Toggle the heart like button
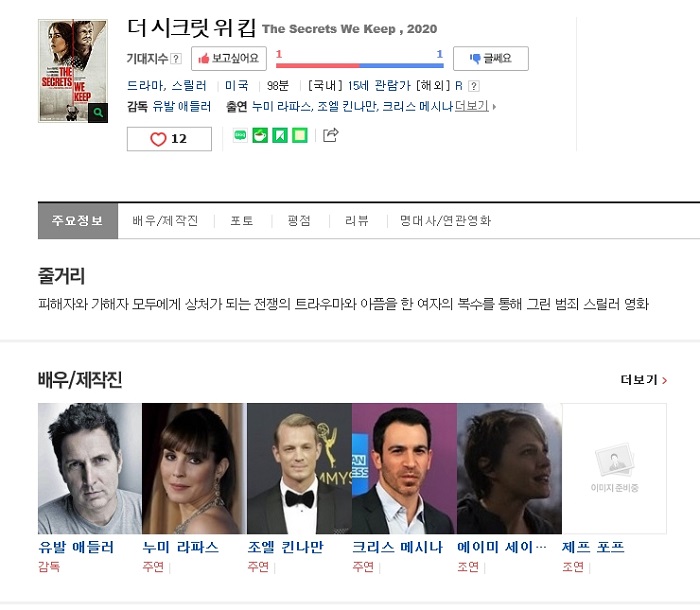Viewport: 700px width, 610px height. [169, 139]
